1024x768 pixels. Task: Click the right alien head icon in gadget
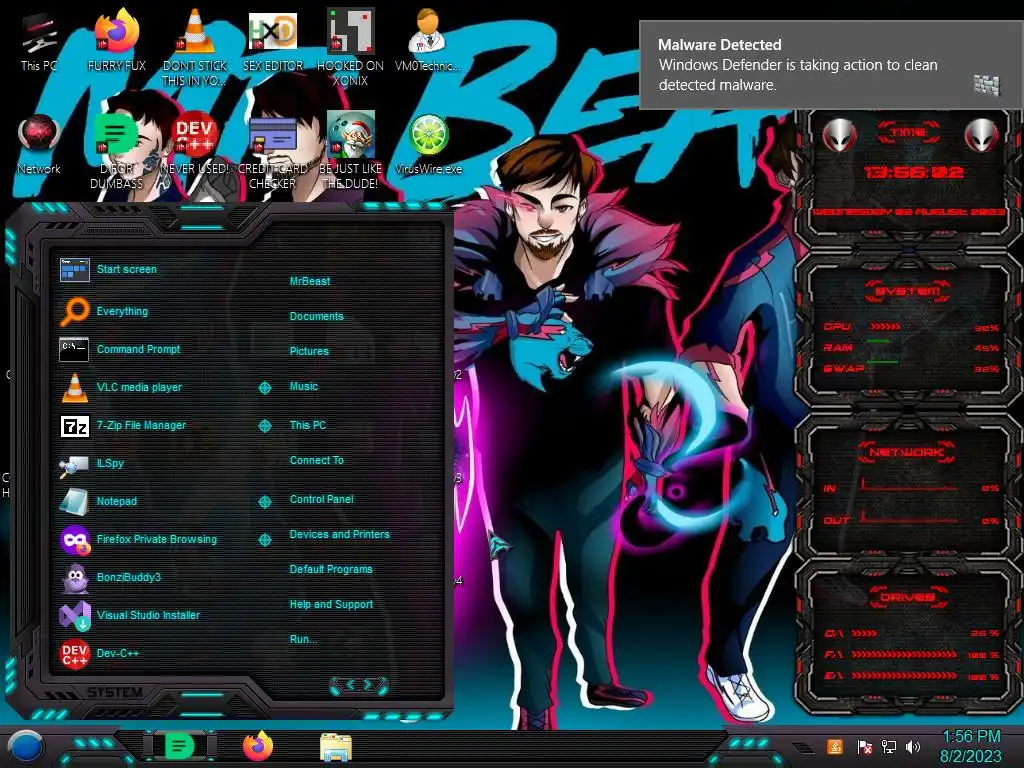tap(981, 135)
